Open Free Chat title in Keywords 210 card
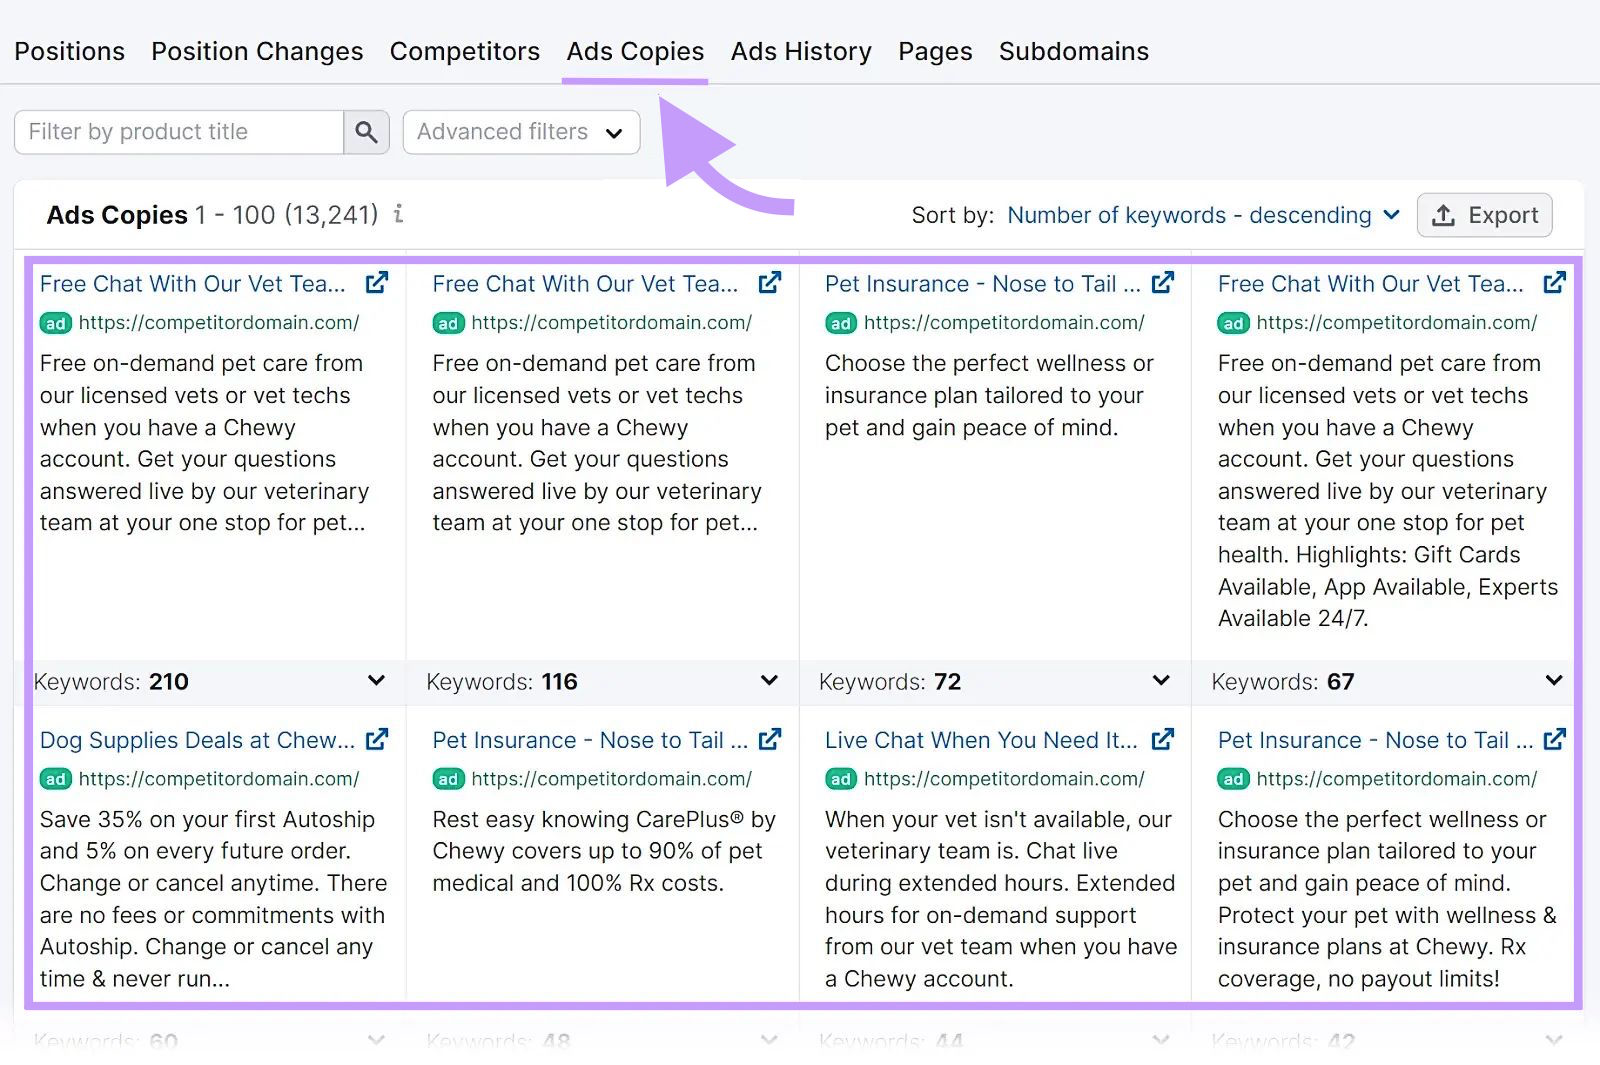1600x1065 pixels. [x=193, y=284]
